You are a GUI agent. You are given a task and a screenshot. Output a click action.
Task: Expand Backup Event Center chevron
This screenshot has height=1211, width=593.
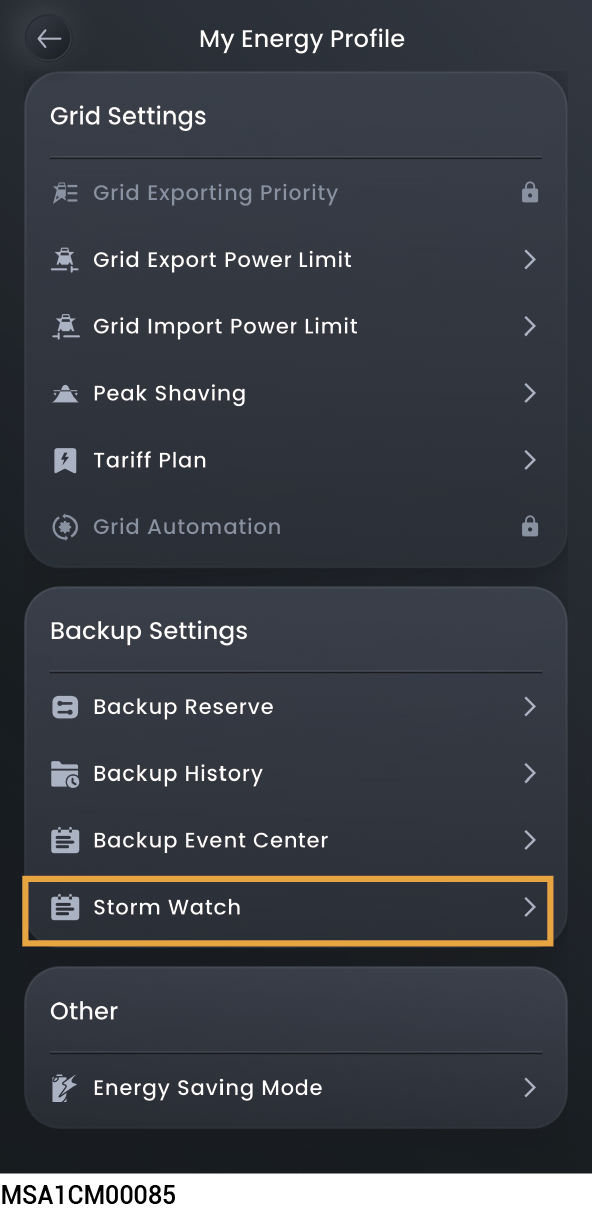[530, 841]
